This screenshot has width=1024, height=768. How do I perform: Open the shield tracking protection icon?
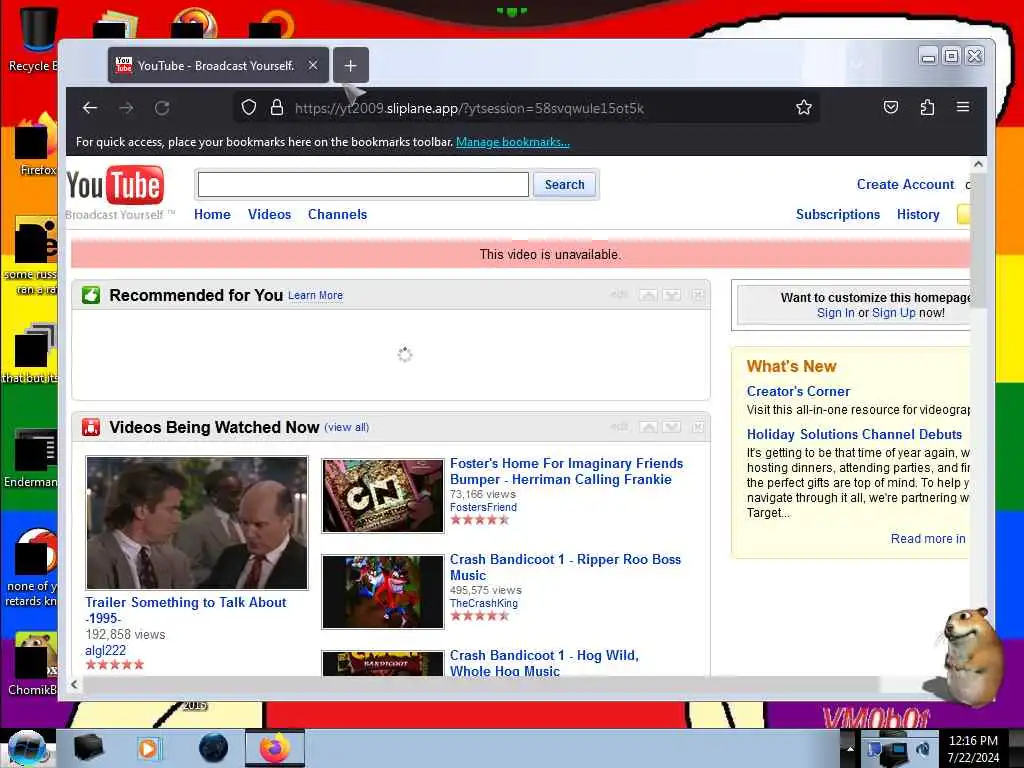point(249,107)
